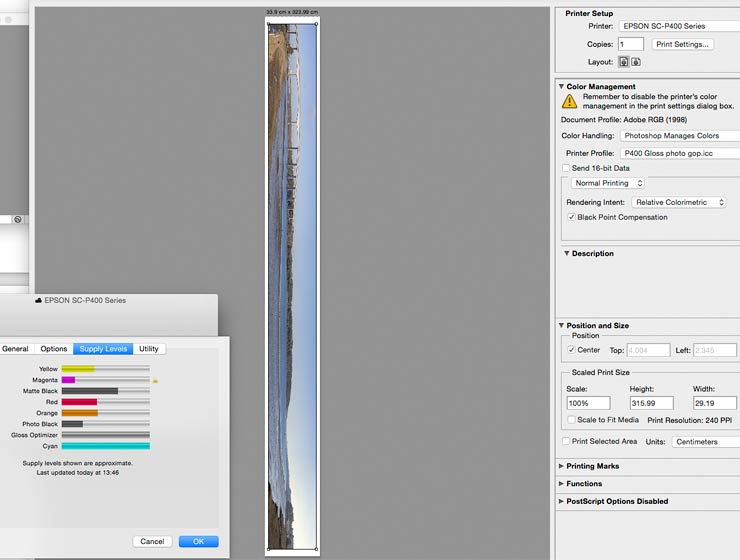Collapse Position and Size section
Viewport: 740px width, 560px height.
point(561,325)
